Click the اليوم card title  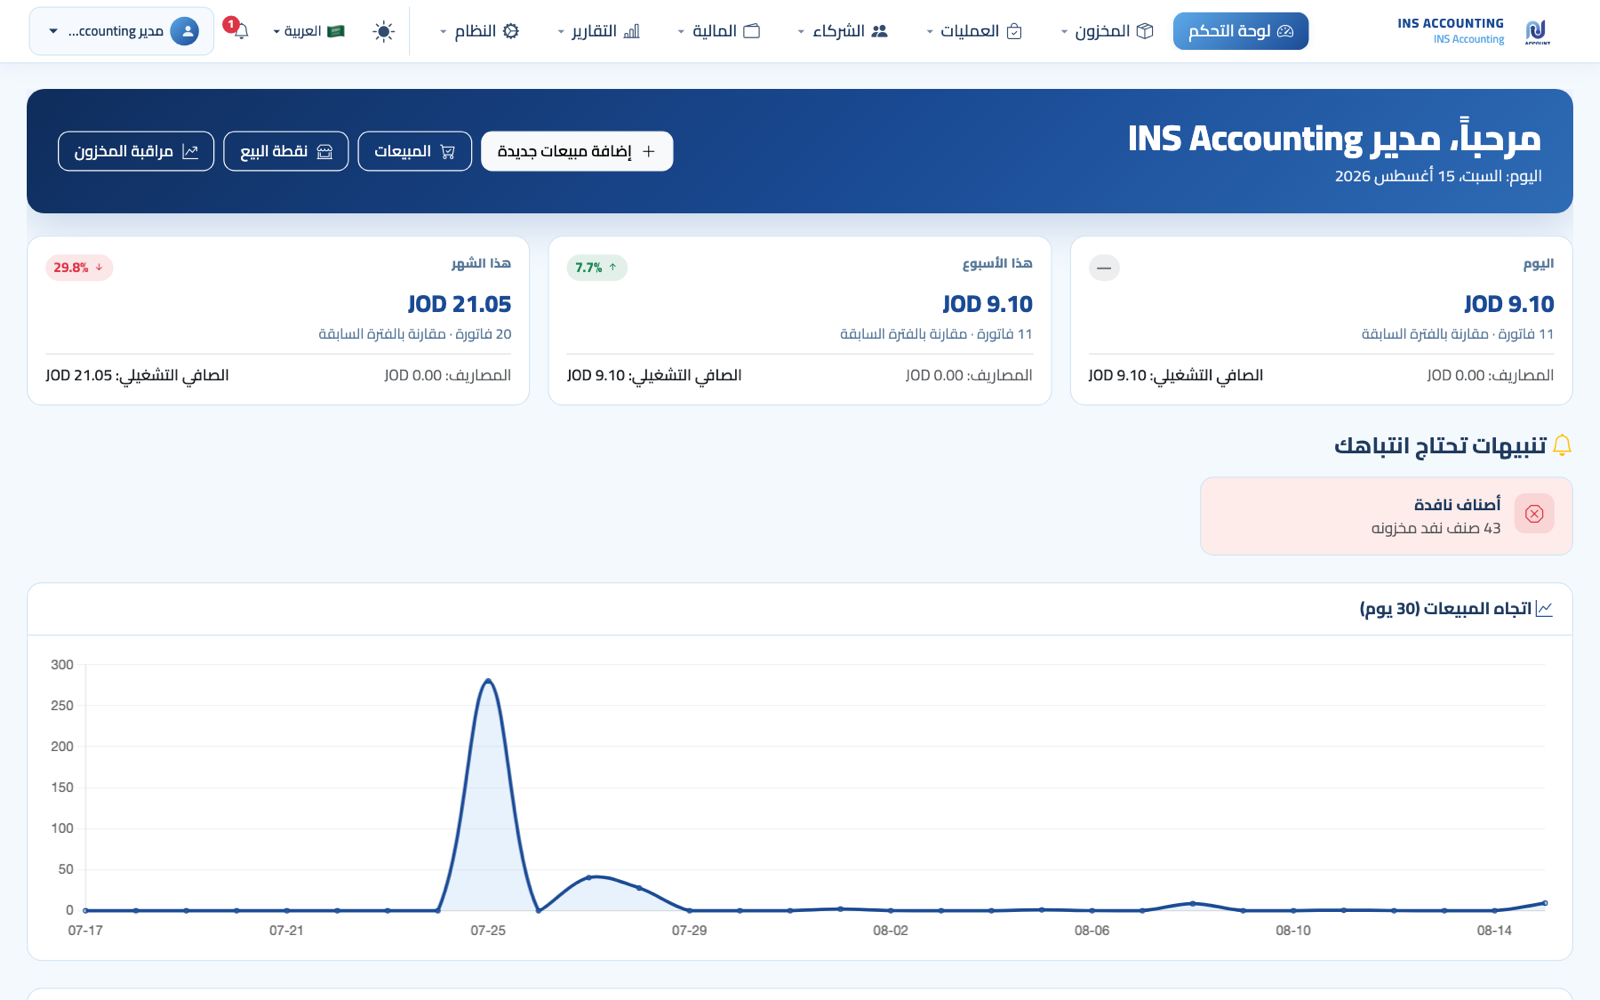[1538, 263]
